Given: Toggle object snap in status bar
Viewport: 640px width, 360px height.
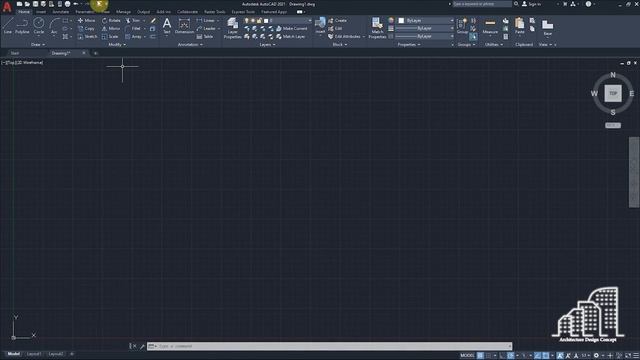Looking at the screenshot, I should (546, 356).
